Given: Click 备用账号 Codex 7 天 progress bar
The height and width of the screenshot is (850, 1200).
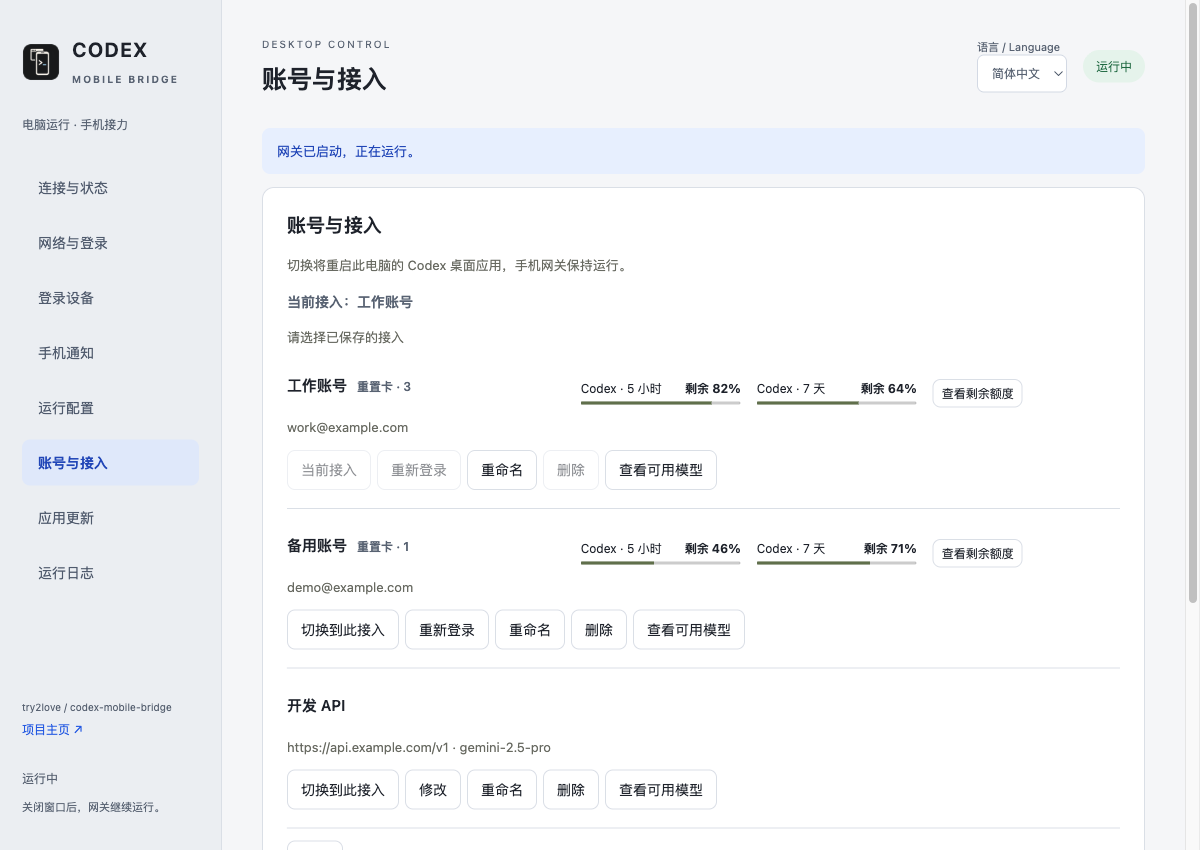Looking at the screenshot, I should coord(837,563).
